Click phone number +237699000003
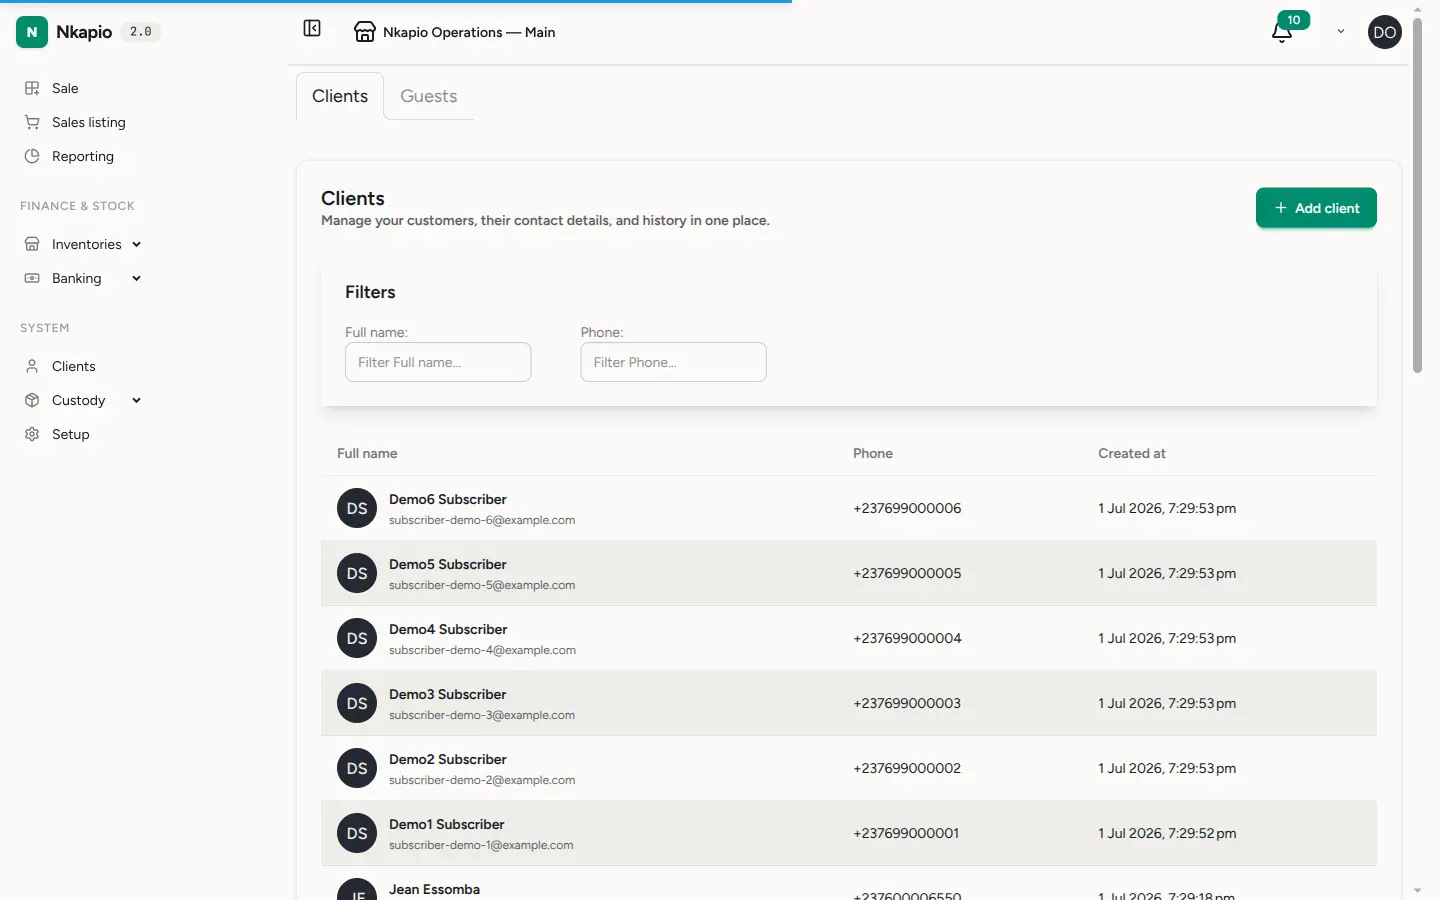 (907, 703)
